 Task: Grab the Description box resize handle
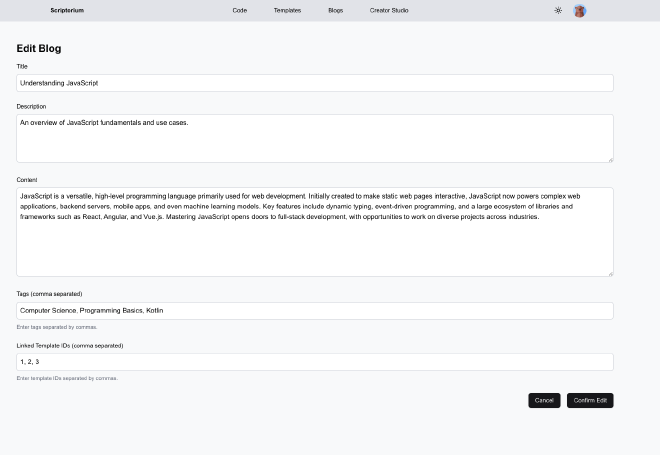coord(611,160)
